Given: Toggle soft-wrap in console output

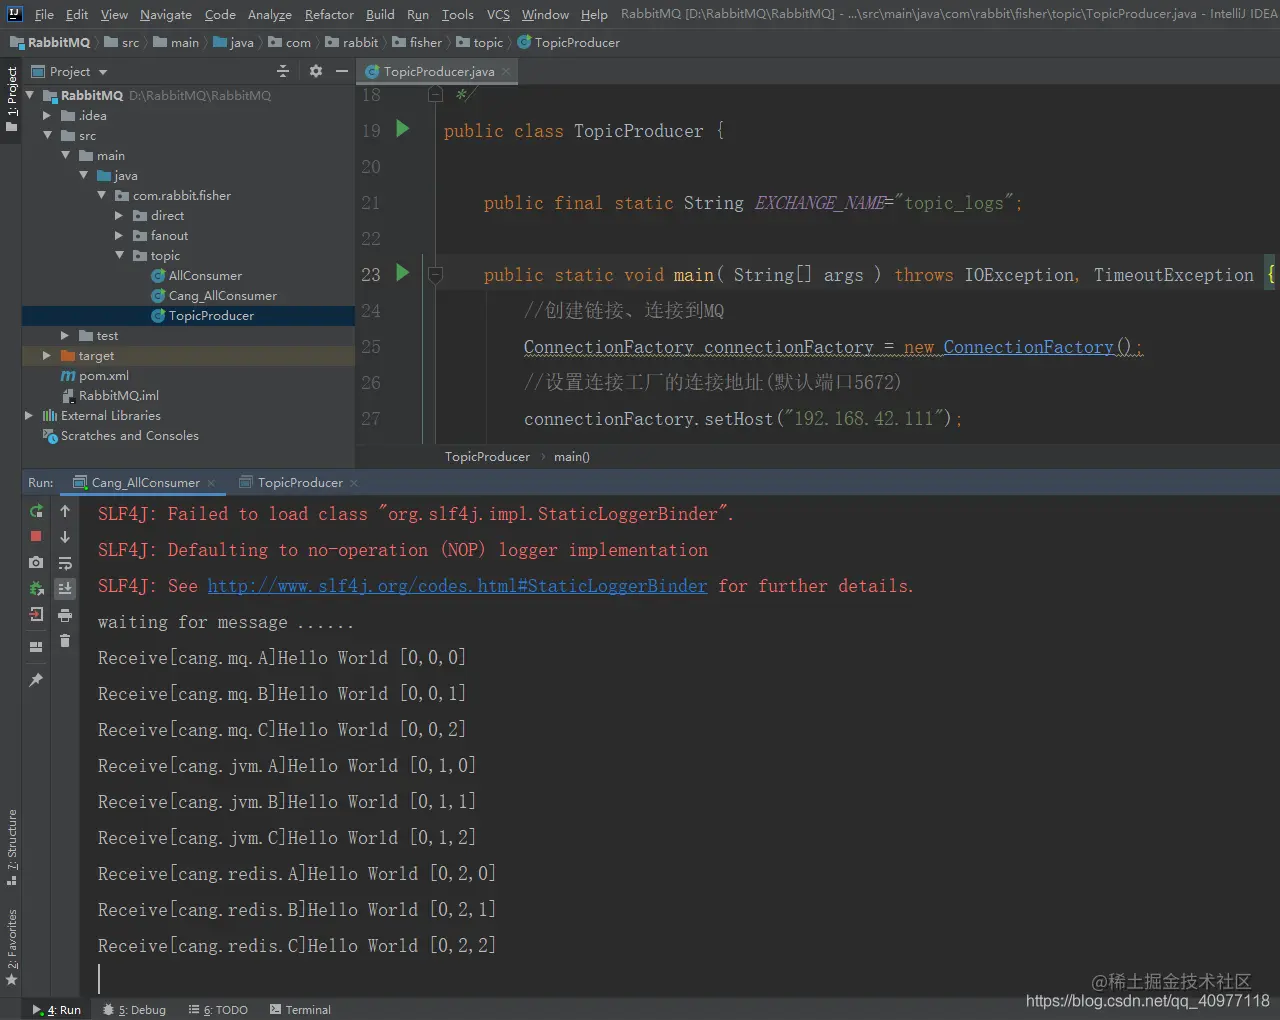Looking at the screenshot, I should coord(65,563).
